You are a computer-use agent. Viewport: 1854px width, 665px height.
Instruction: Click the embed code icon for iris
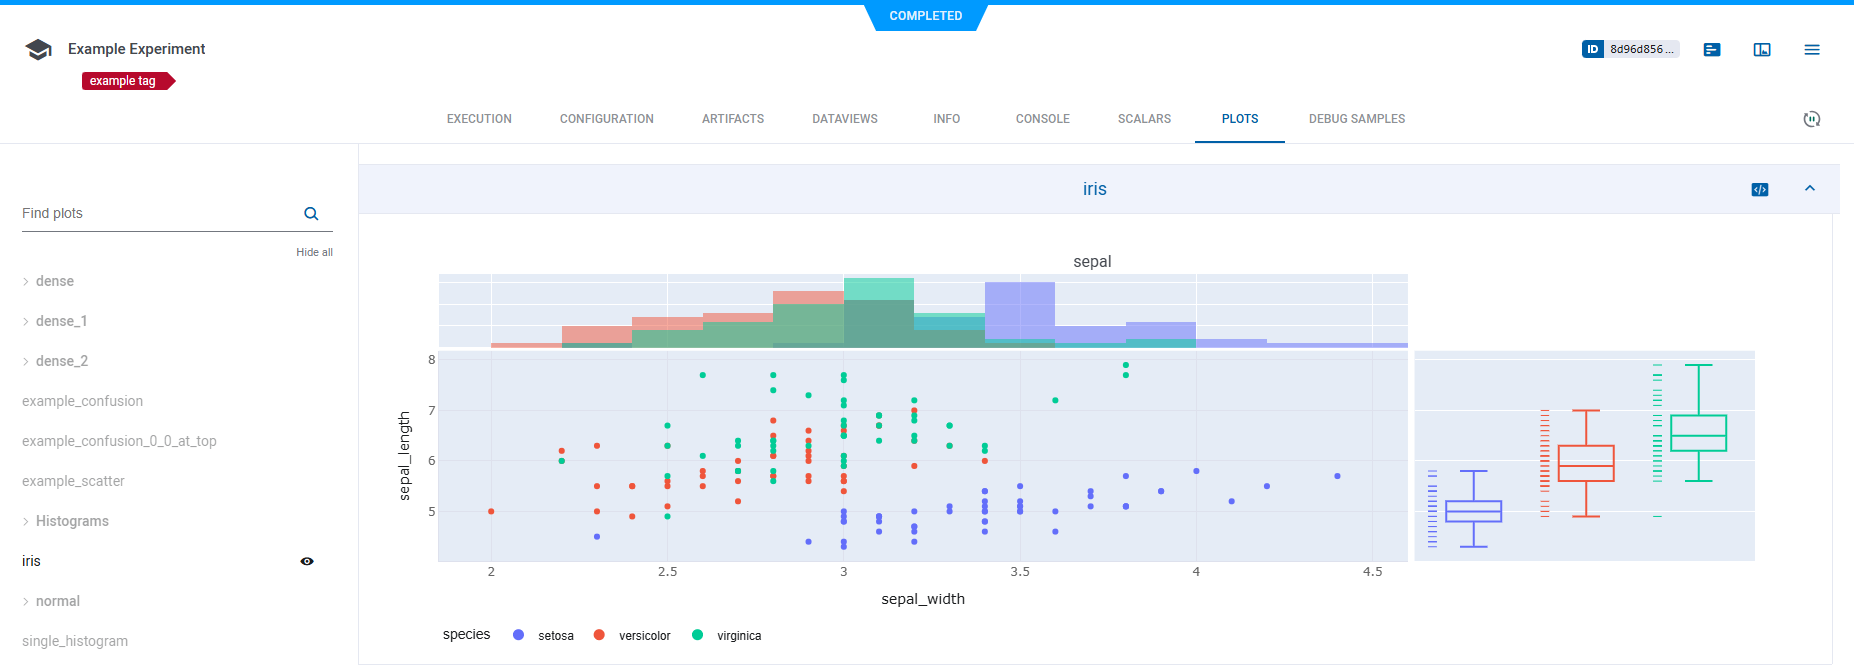pyautogui.click(x=1760, y=190)
